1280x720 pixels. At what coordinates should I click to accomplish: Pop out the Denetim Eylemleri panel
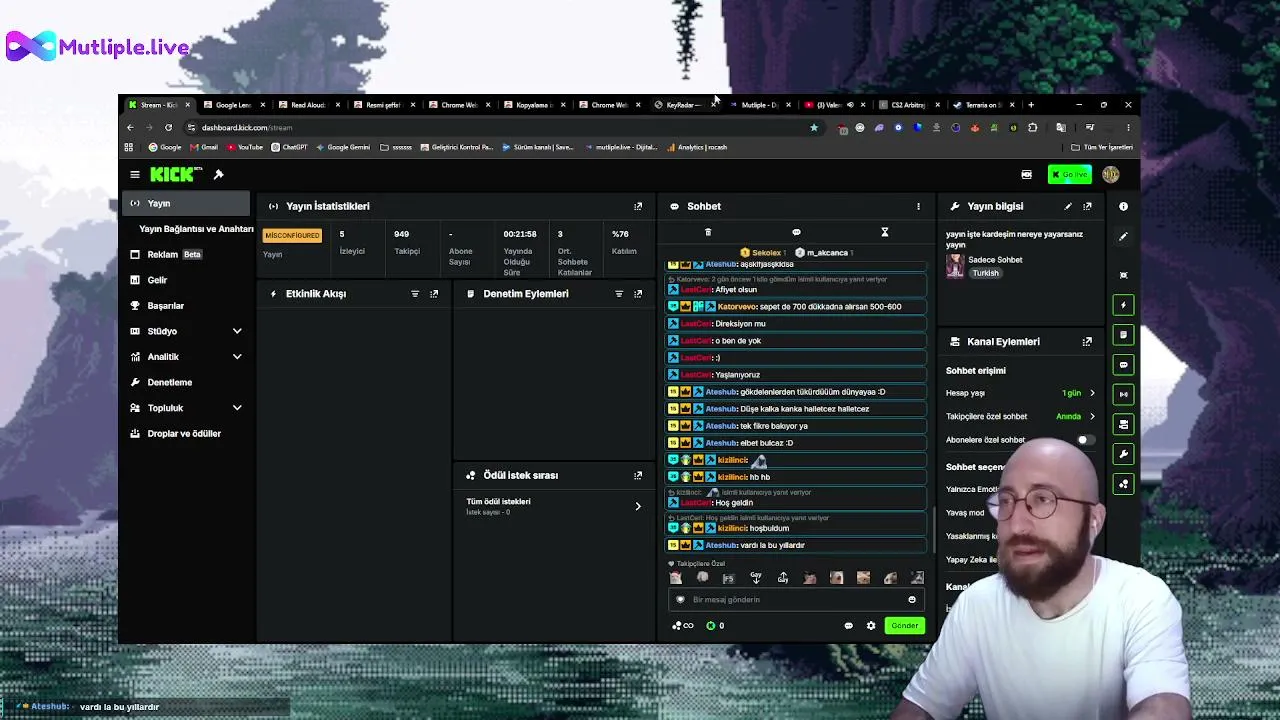pos(638,294)
